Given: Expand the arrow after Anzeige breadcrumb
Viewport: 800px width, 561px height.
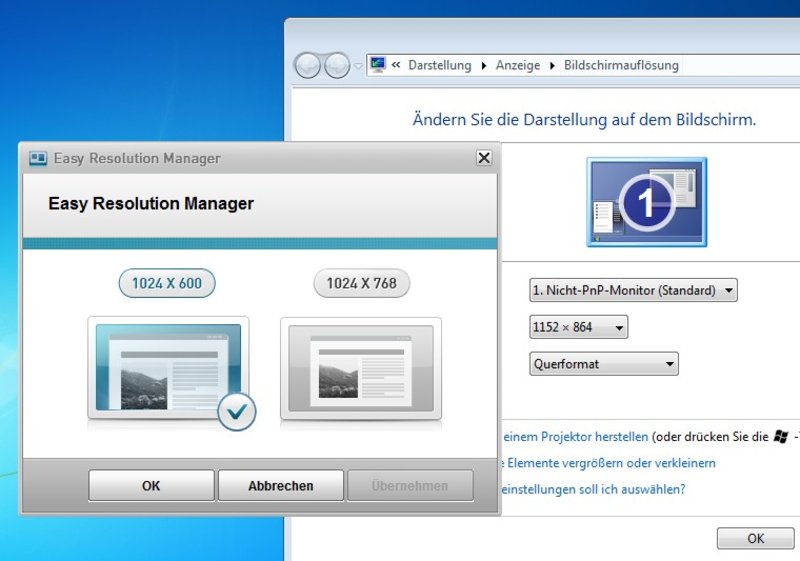Looking at the screenshot, I should (552, 66).
